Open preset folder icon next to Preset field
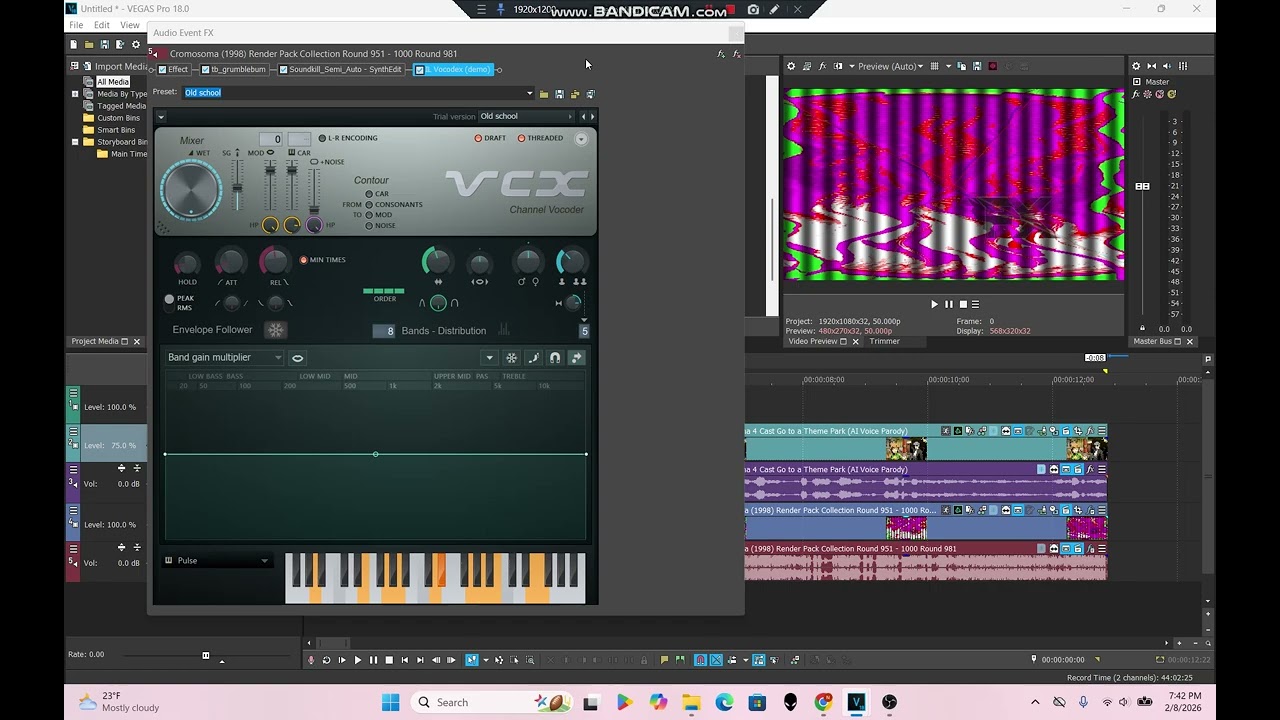The image size is (1280, 720). point(544,94)
